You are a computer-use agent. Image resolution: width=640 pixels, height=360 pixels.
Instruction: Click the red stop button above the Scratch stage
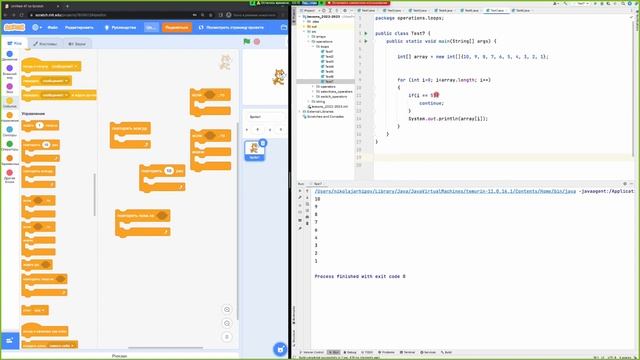[257, 41]
